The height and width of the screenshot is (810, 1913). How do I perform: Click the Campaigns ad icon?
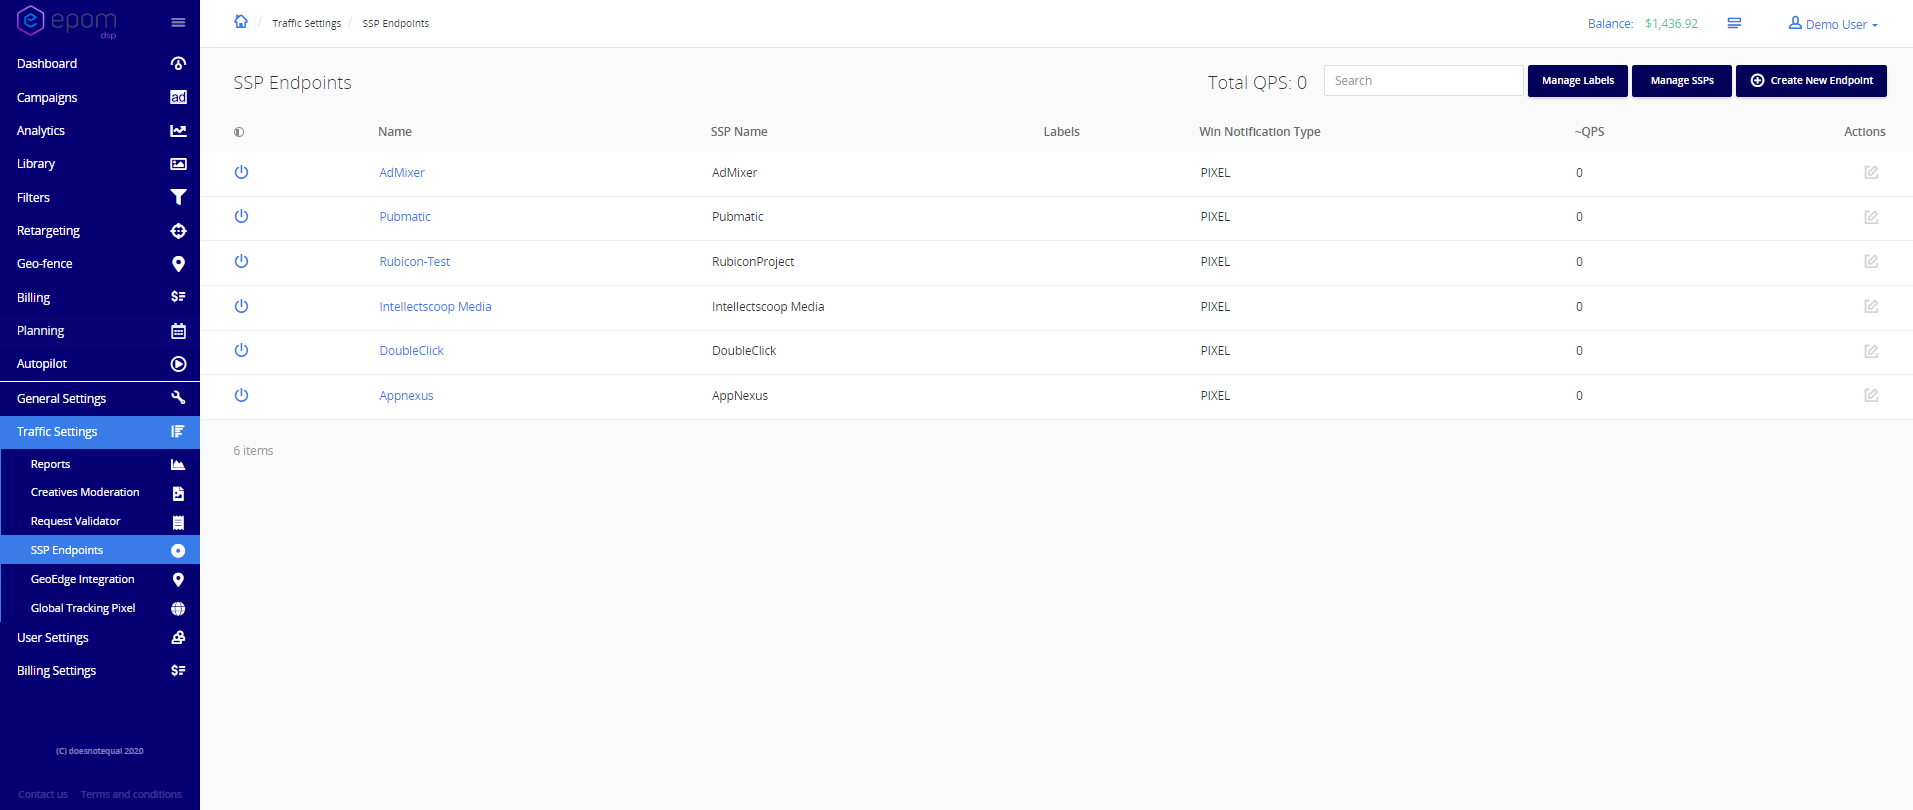[x=178, y=97]
